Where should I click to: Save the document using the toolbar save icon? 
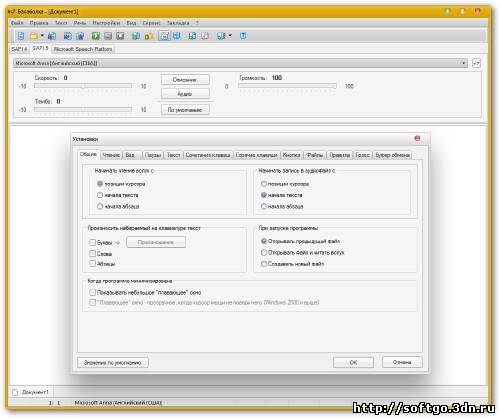(52, 36)
